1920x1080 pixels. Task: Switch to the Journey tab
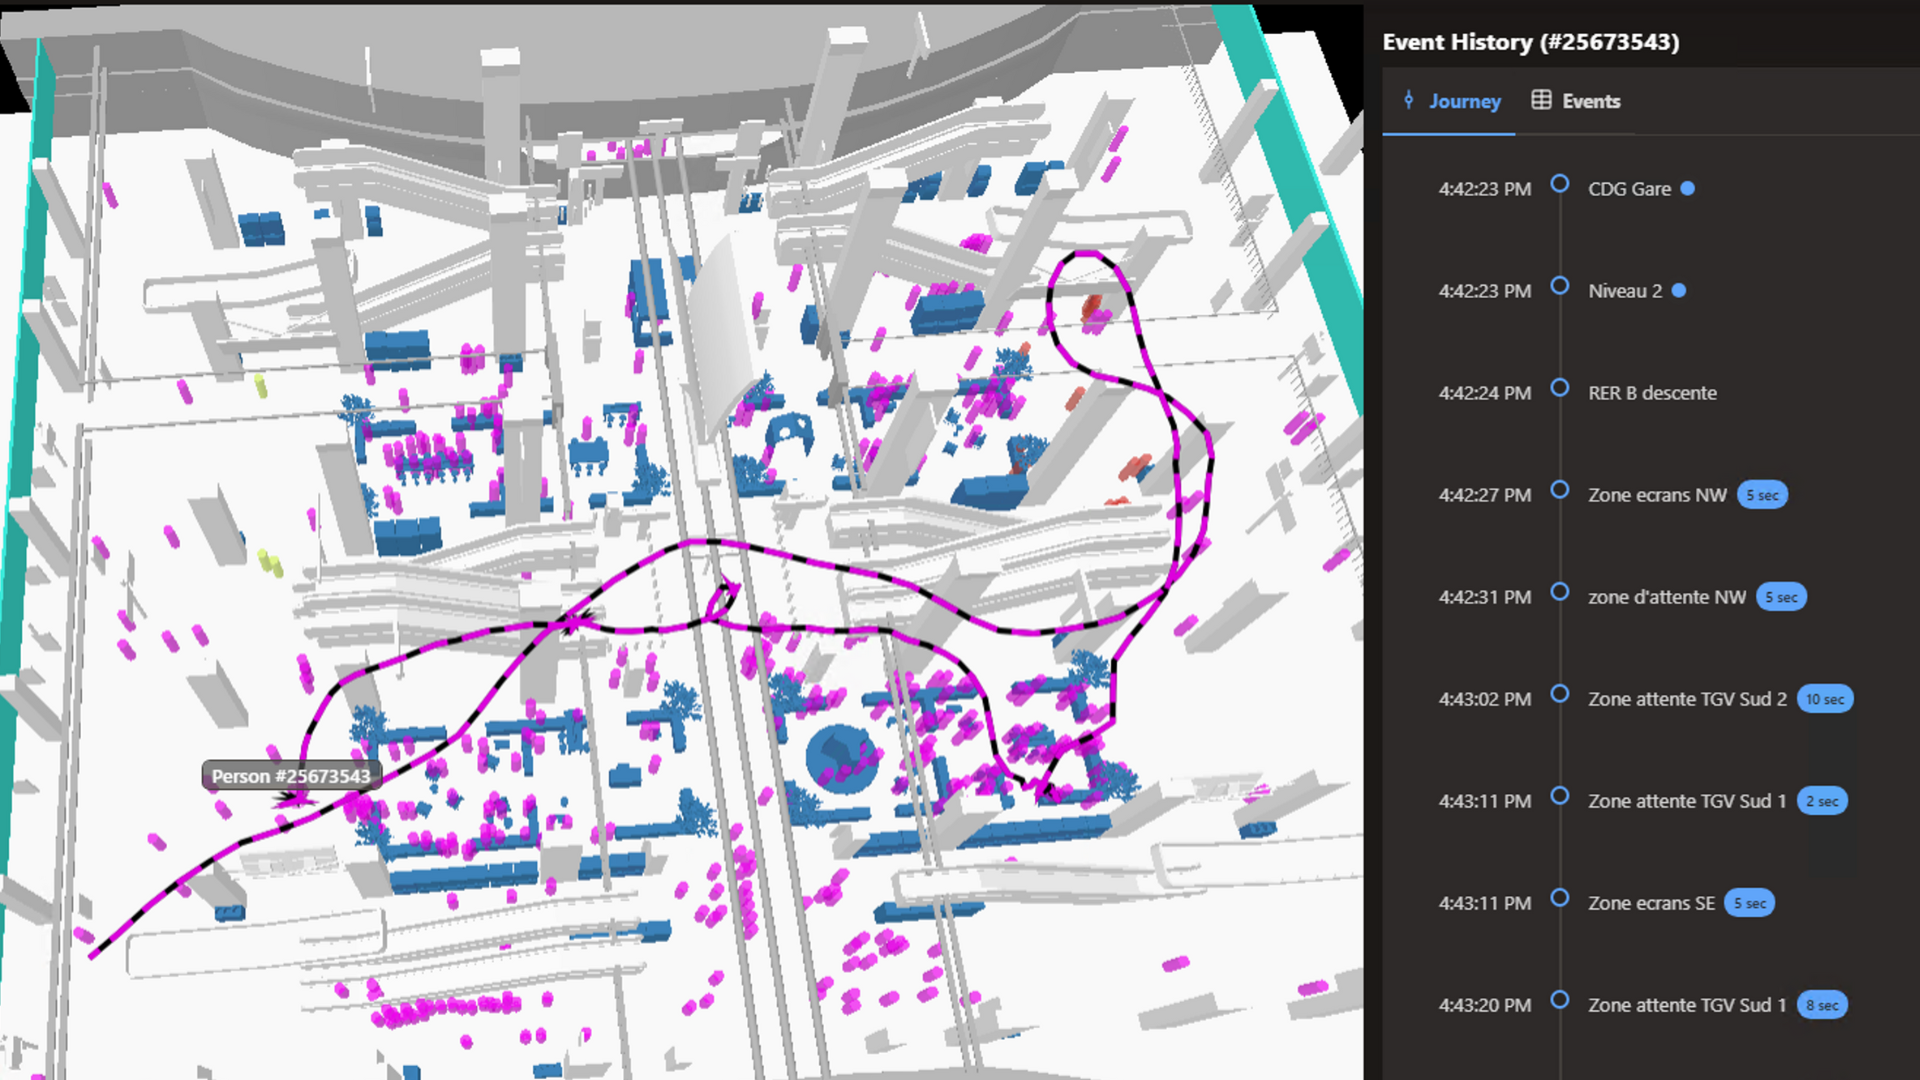[1463, 101]
